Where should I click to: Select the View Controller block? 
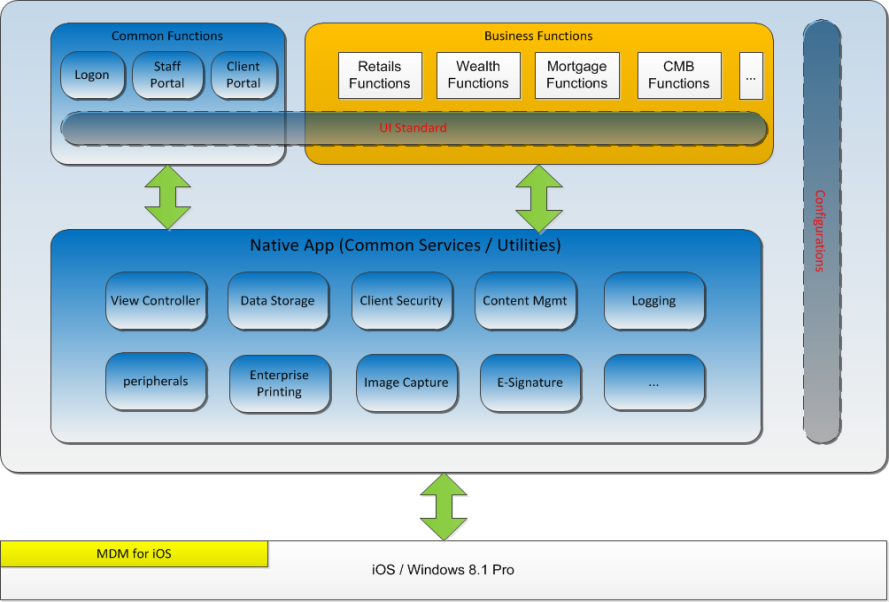[156, 301]
